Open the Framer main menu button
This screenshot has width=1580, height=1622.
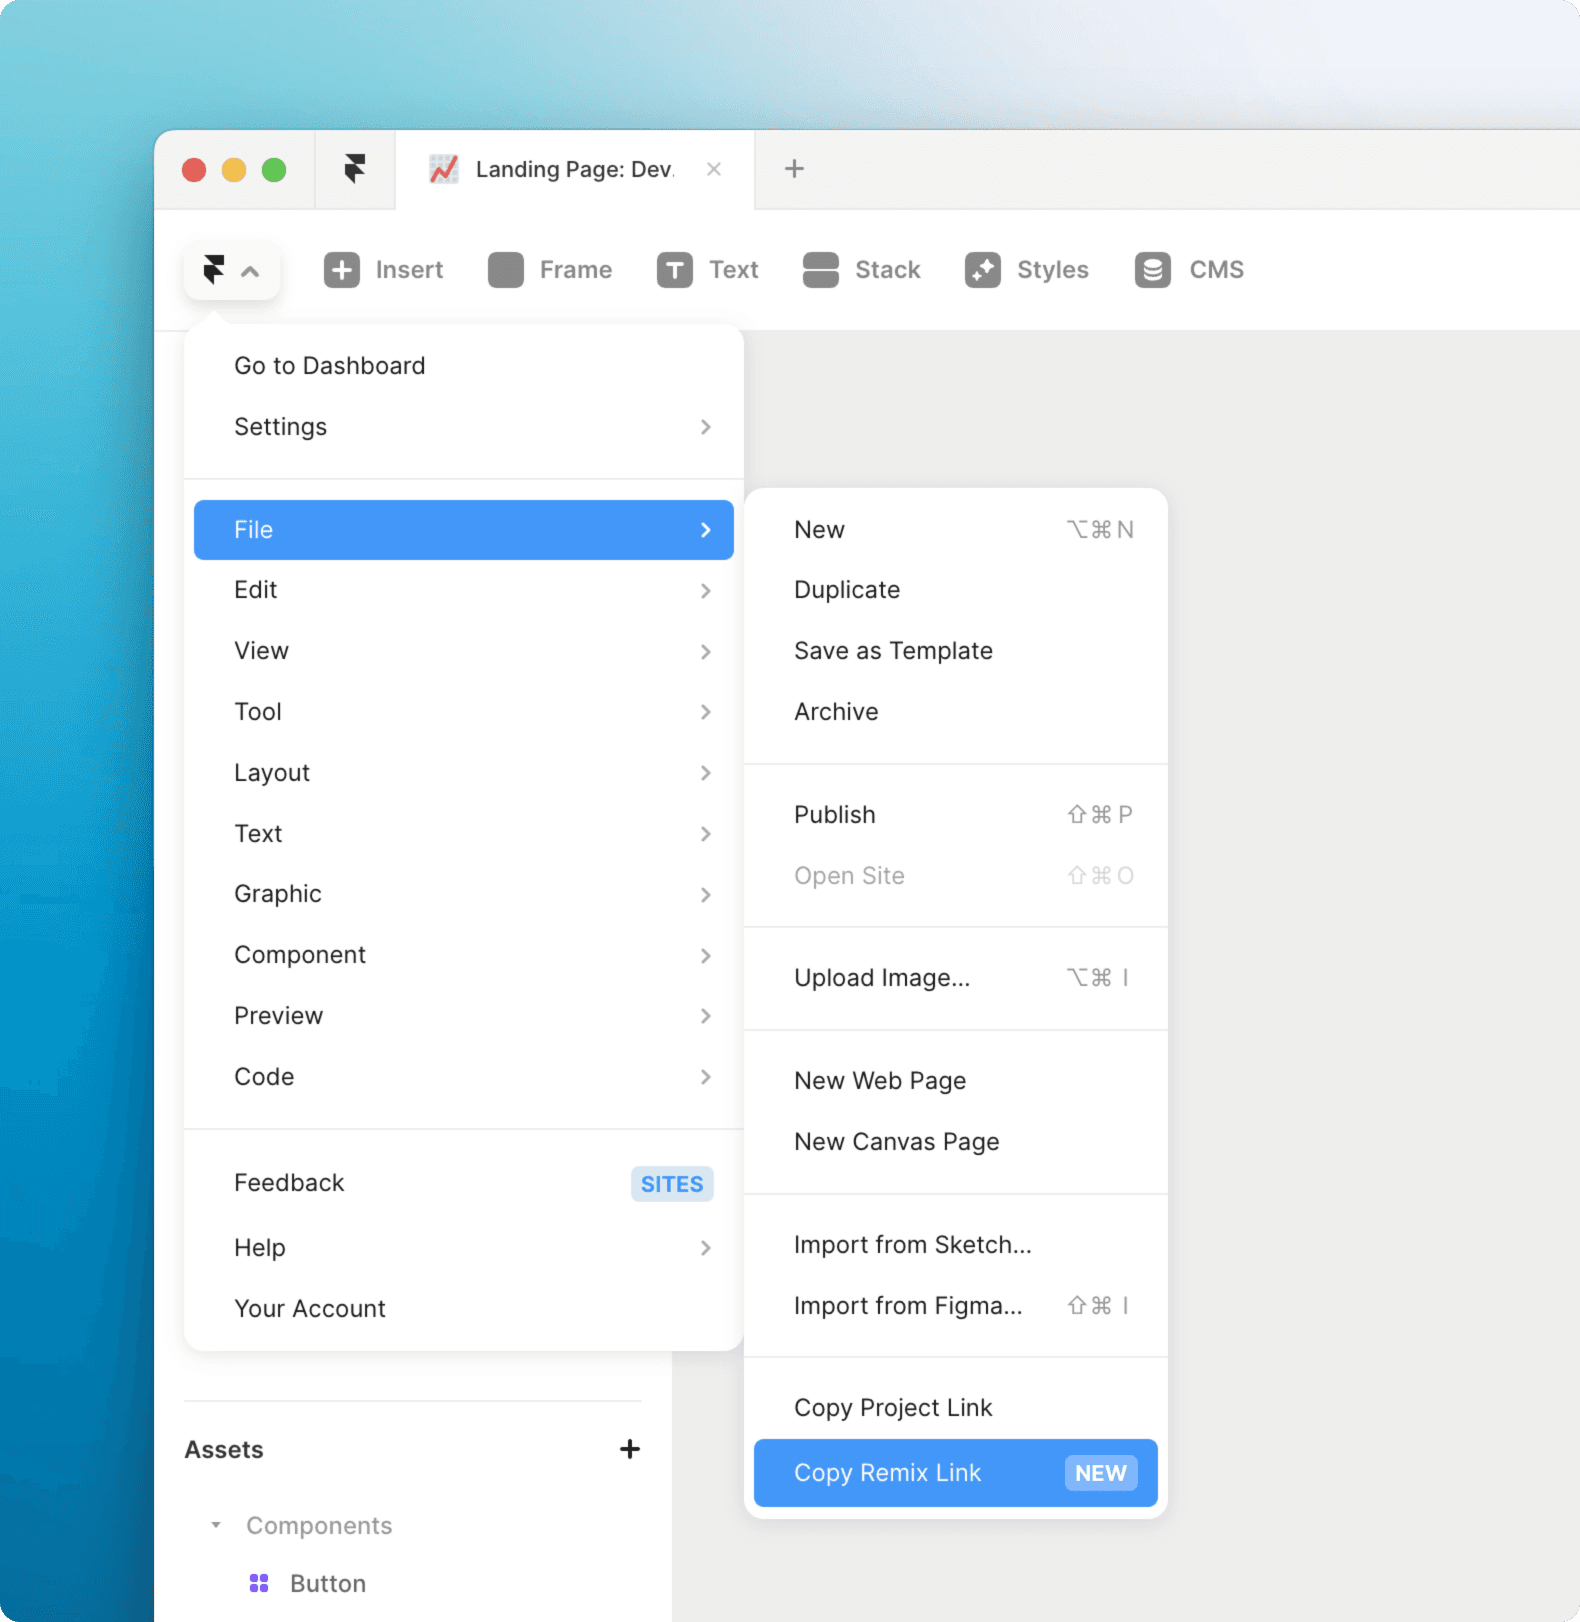231,270
